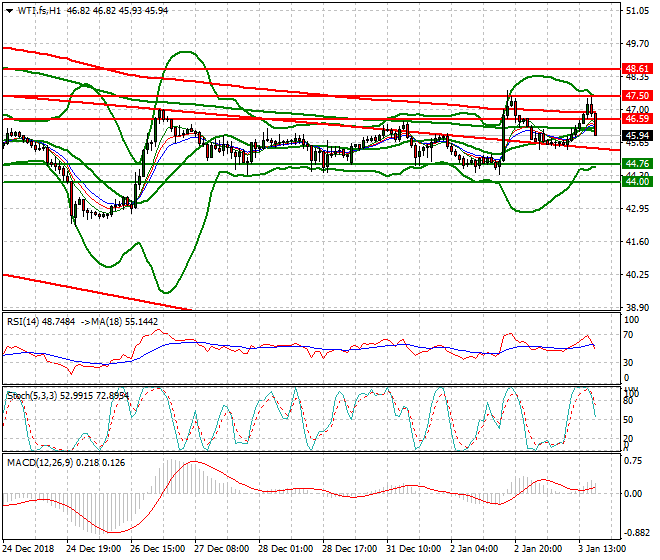The image size is (660, 560).
Task: Click the 2 Jan 20:00 time label
Action: pos(538,549)
